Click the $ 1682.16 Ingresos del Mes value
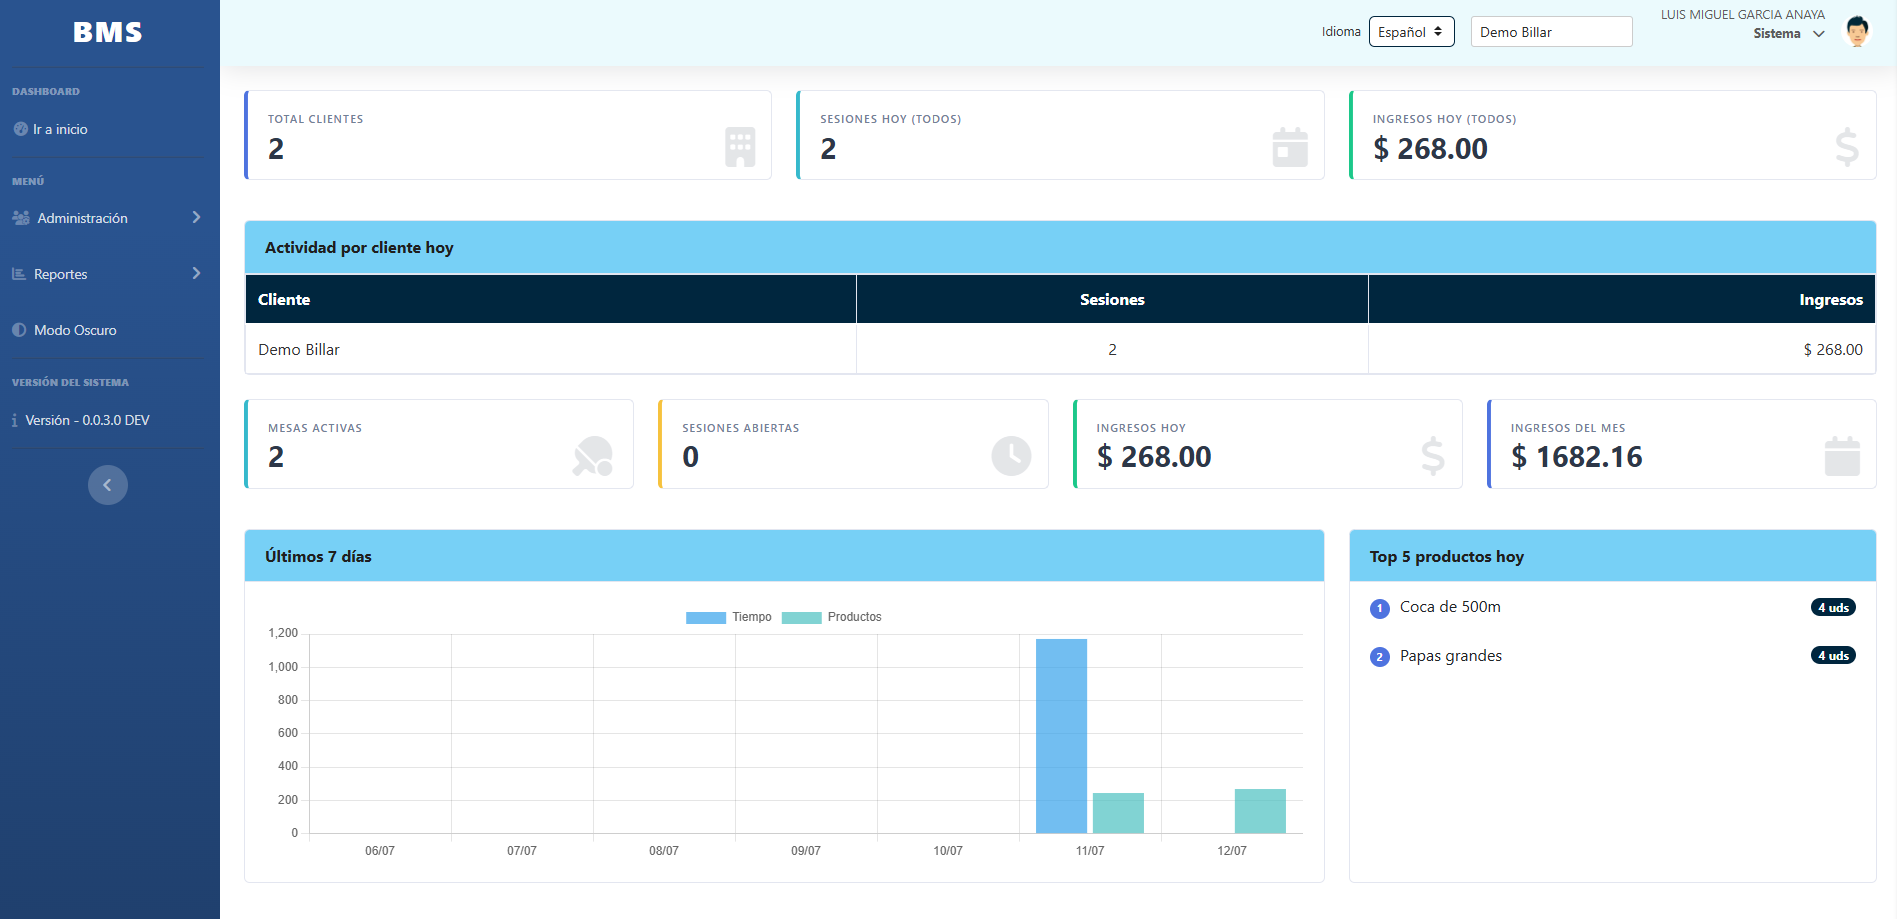Screen dimensions: 1897x919 coord(1576,457)
